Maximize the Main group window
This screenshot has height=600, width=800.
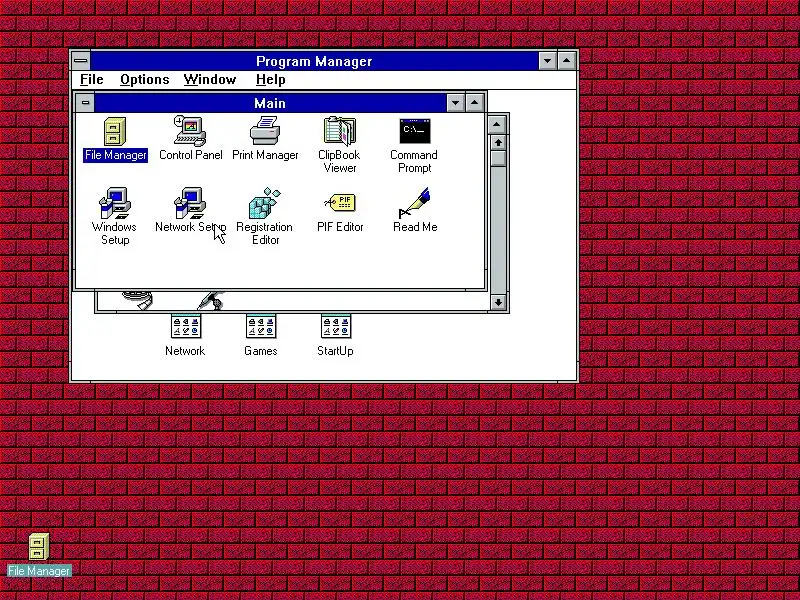pos(474,103)
